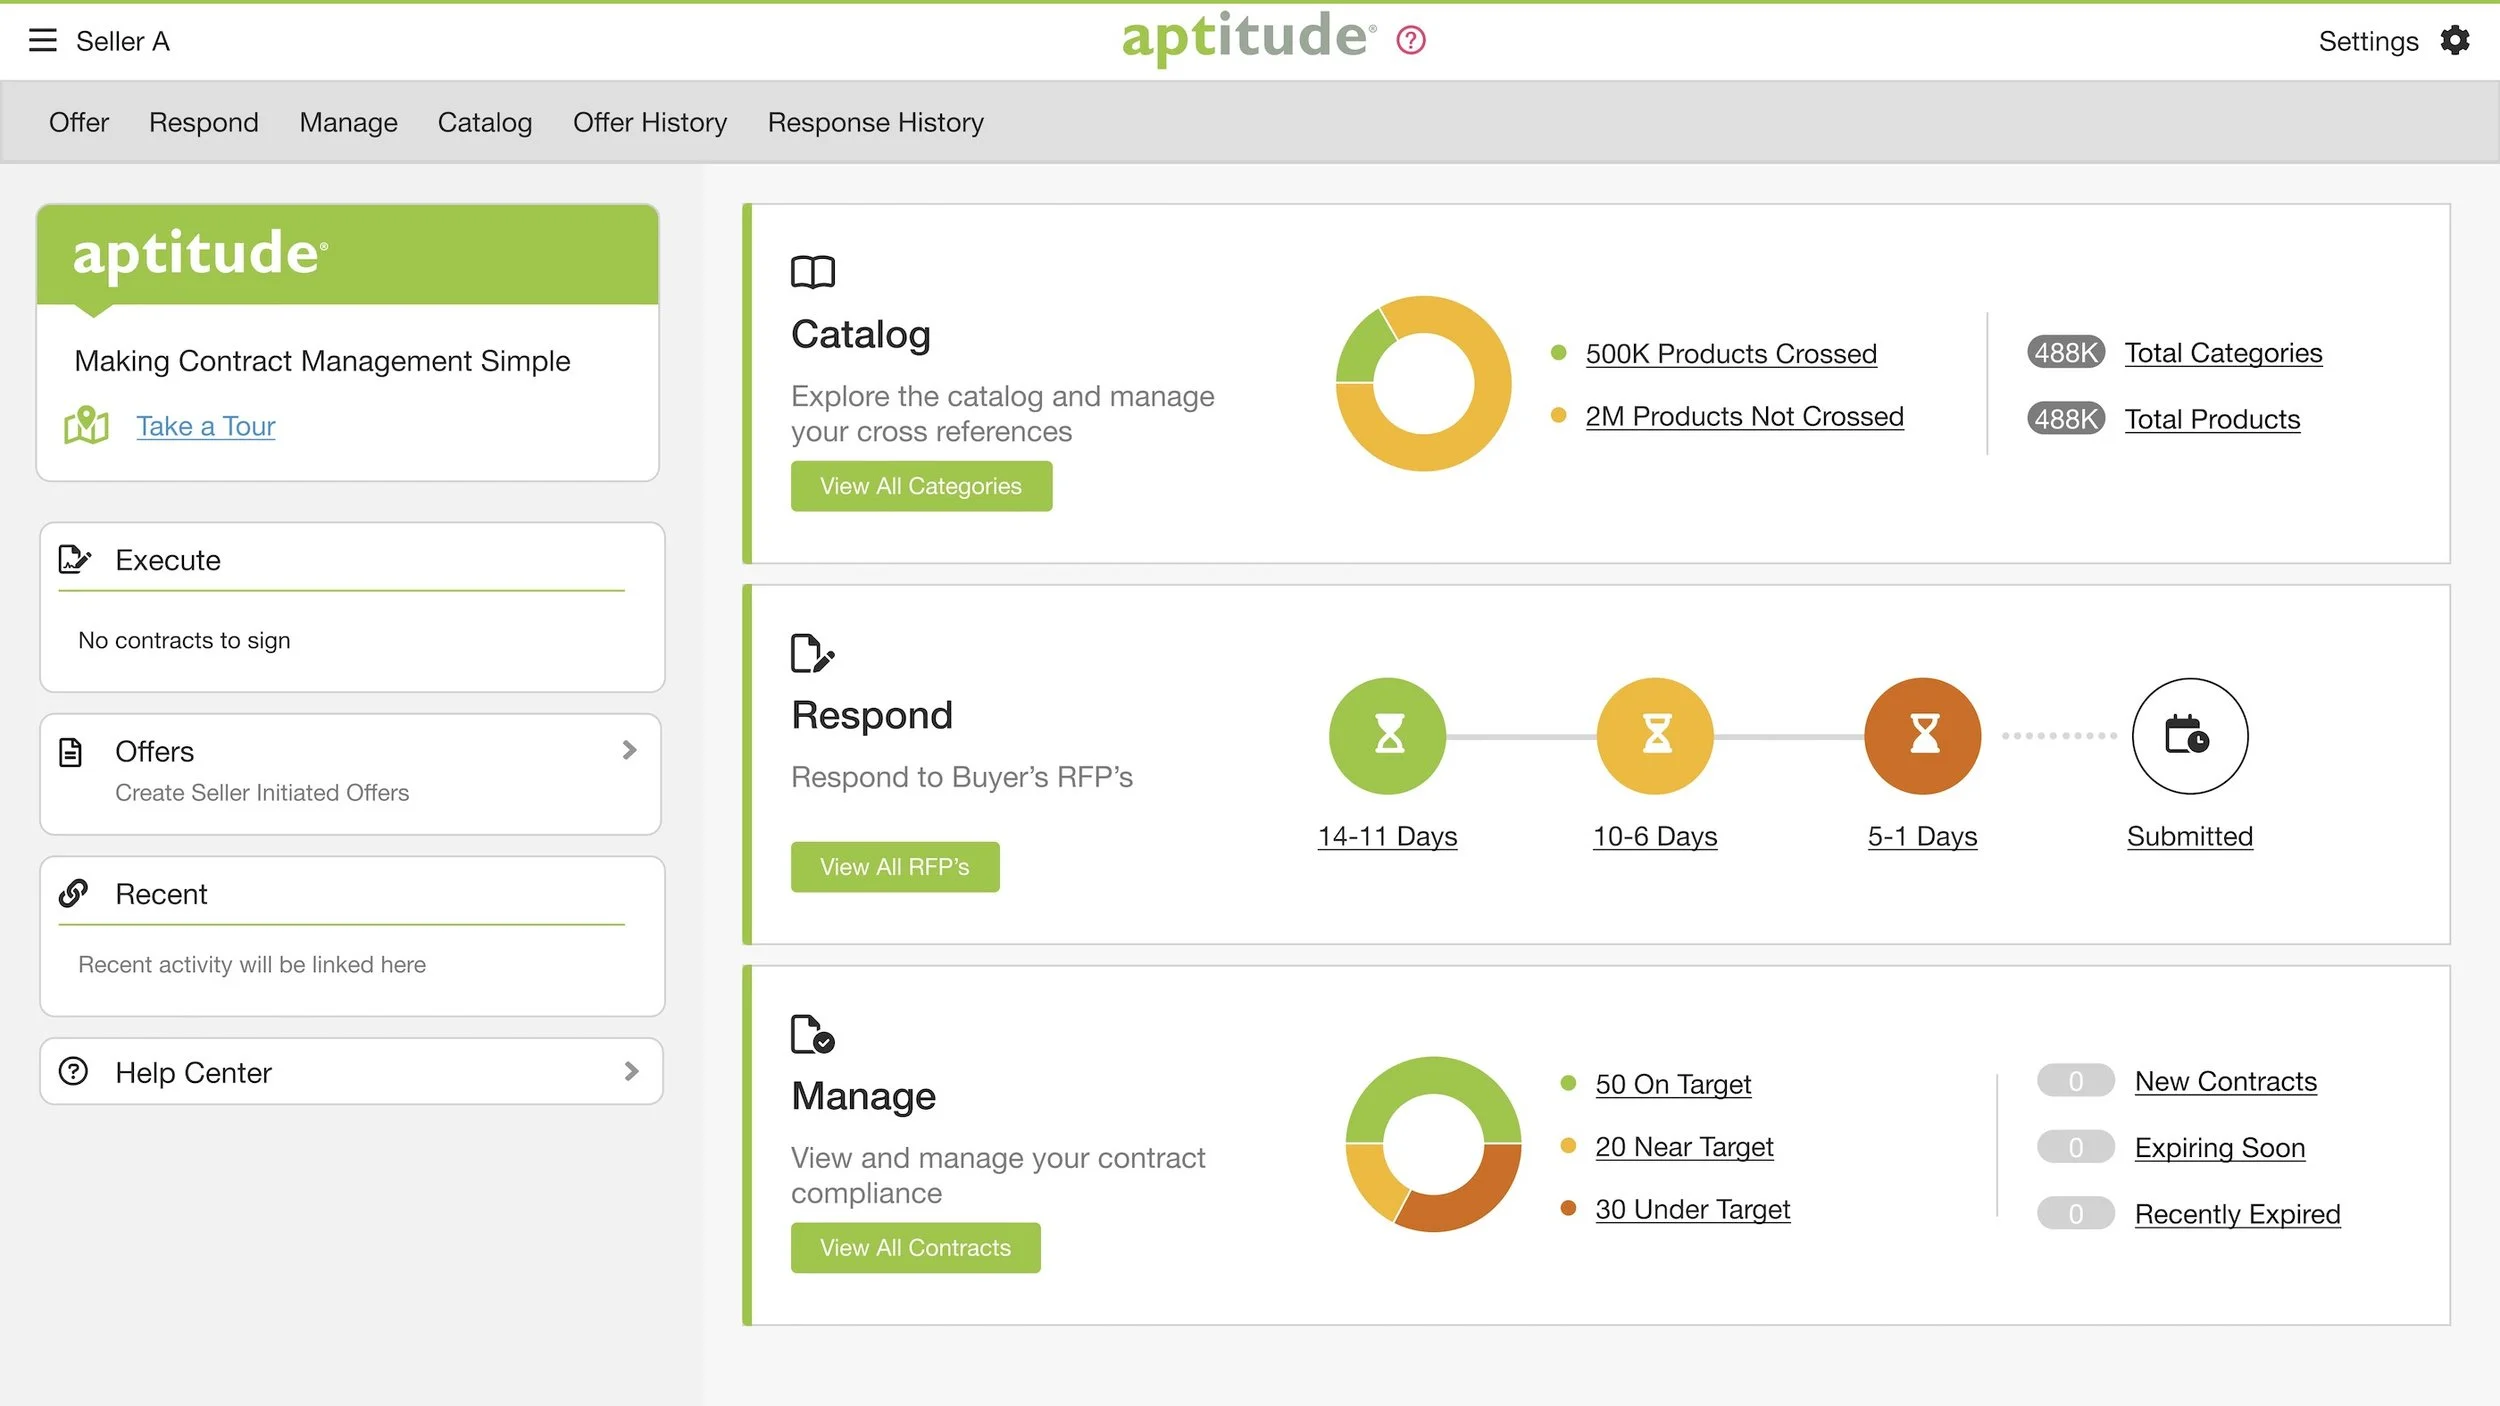
Task: Click the Help Center title
Action: [x=193, y=1072]
